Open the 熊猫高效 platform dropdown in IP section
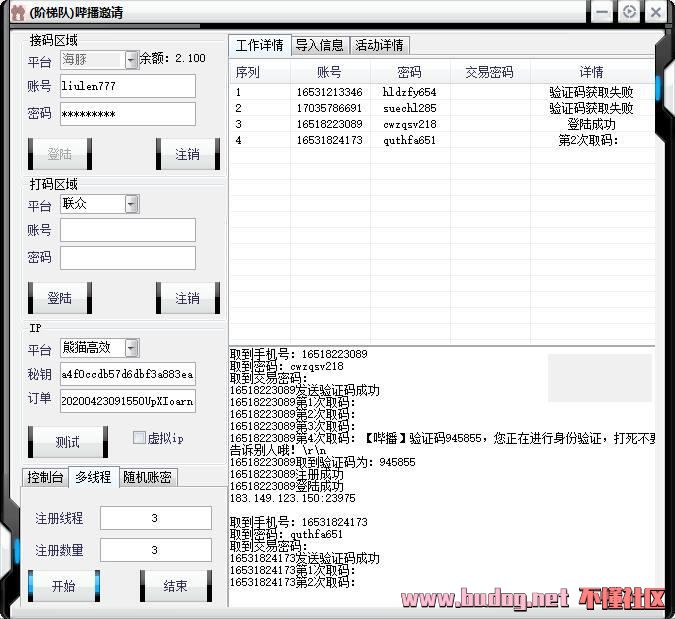Image resolution: width=675 pixels, height=619 pixels. (x=131, y=348)
